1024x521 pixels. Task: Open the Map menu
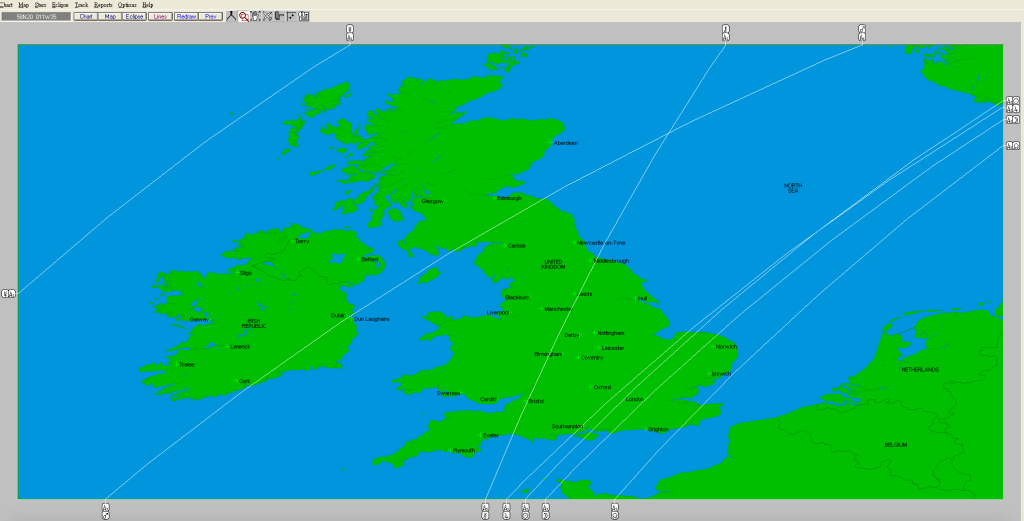click(x=24, y=5)
